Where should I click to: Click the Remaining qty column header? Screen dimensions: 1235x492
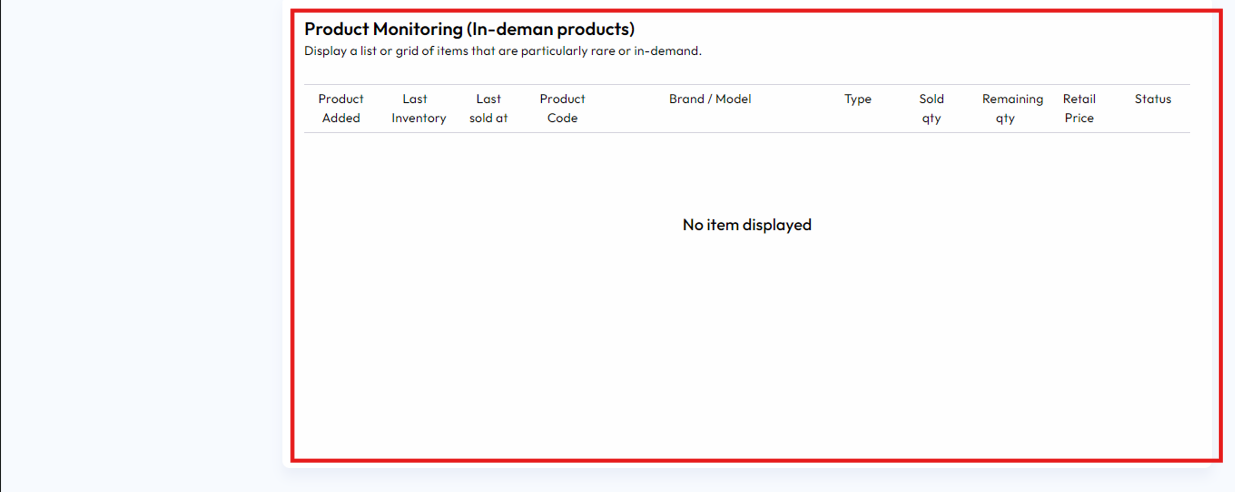pyautogui.click(x=1012, y=108)
